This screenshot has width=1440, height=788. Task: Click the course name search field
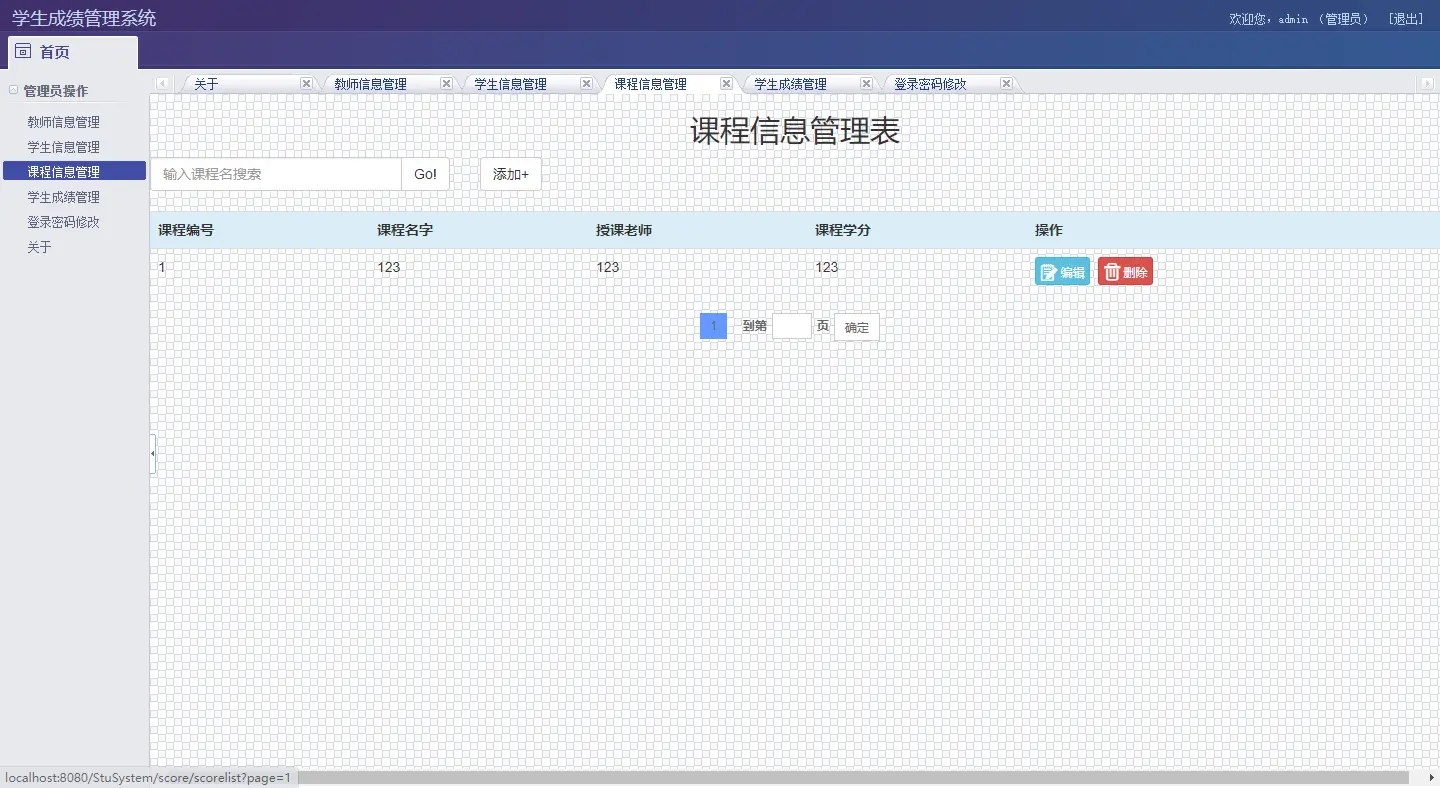click(275, 174)
